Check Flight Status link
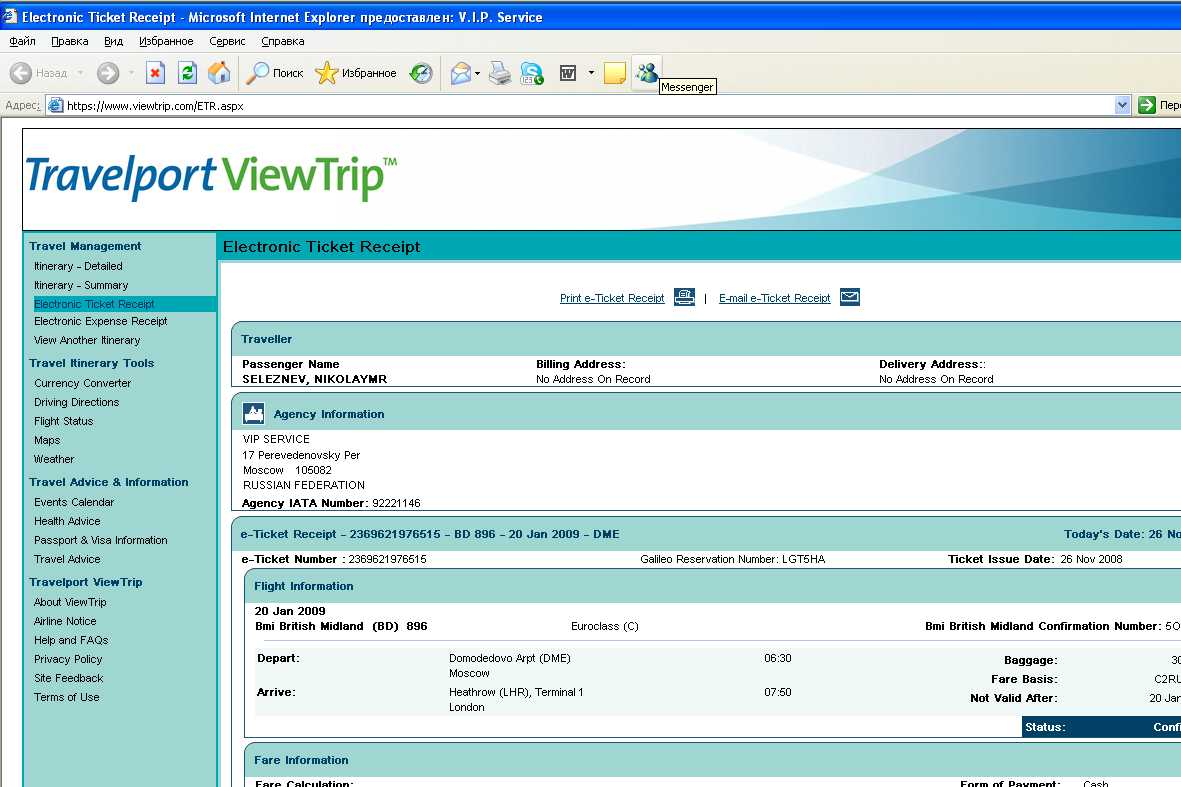The width and height of the screenshot is (1181, 787). 64,421
